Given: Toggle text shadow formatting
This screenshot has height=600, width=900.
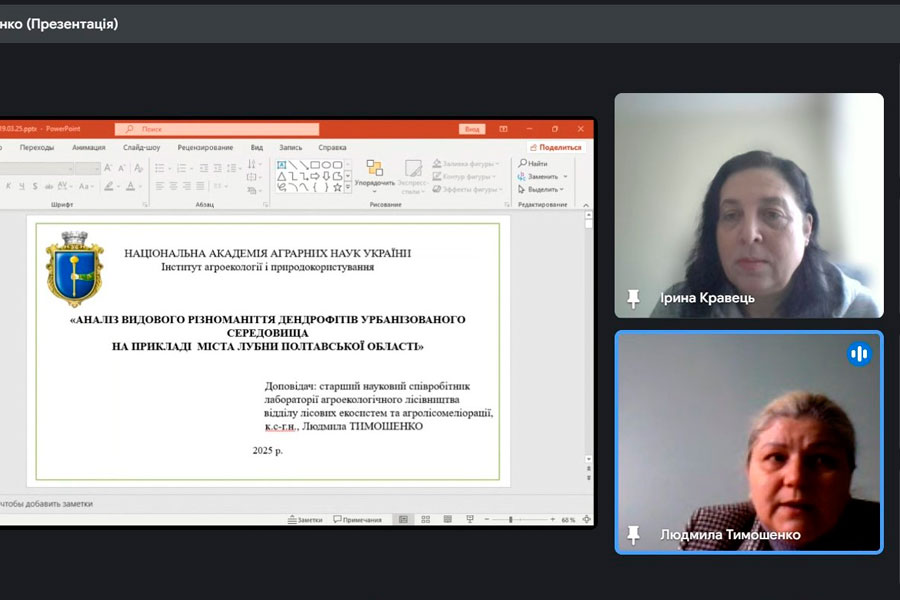Looking at the screenshot, I should pos(35,186).
